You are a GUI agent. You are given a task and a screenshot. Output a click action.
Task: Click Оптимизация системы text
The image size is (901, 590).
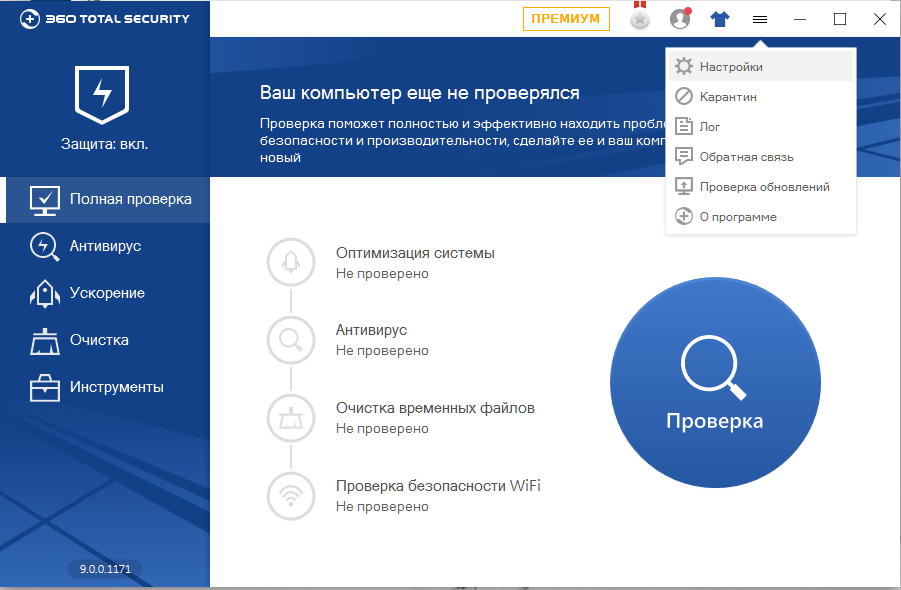pyautogui.click(x=415, y=253)
